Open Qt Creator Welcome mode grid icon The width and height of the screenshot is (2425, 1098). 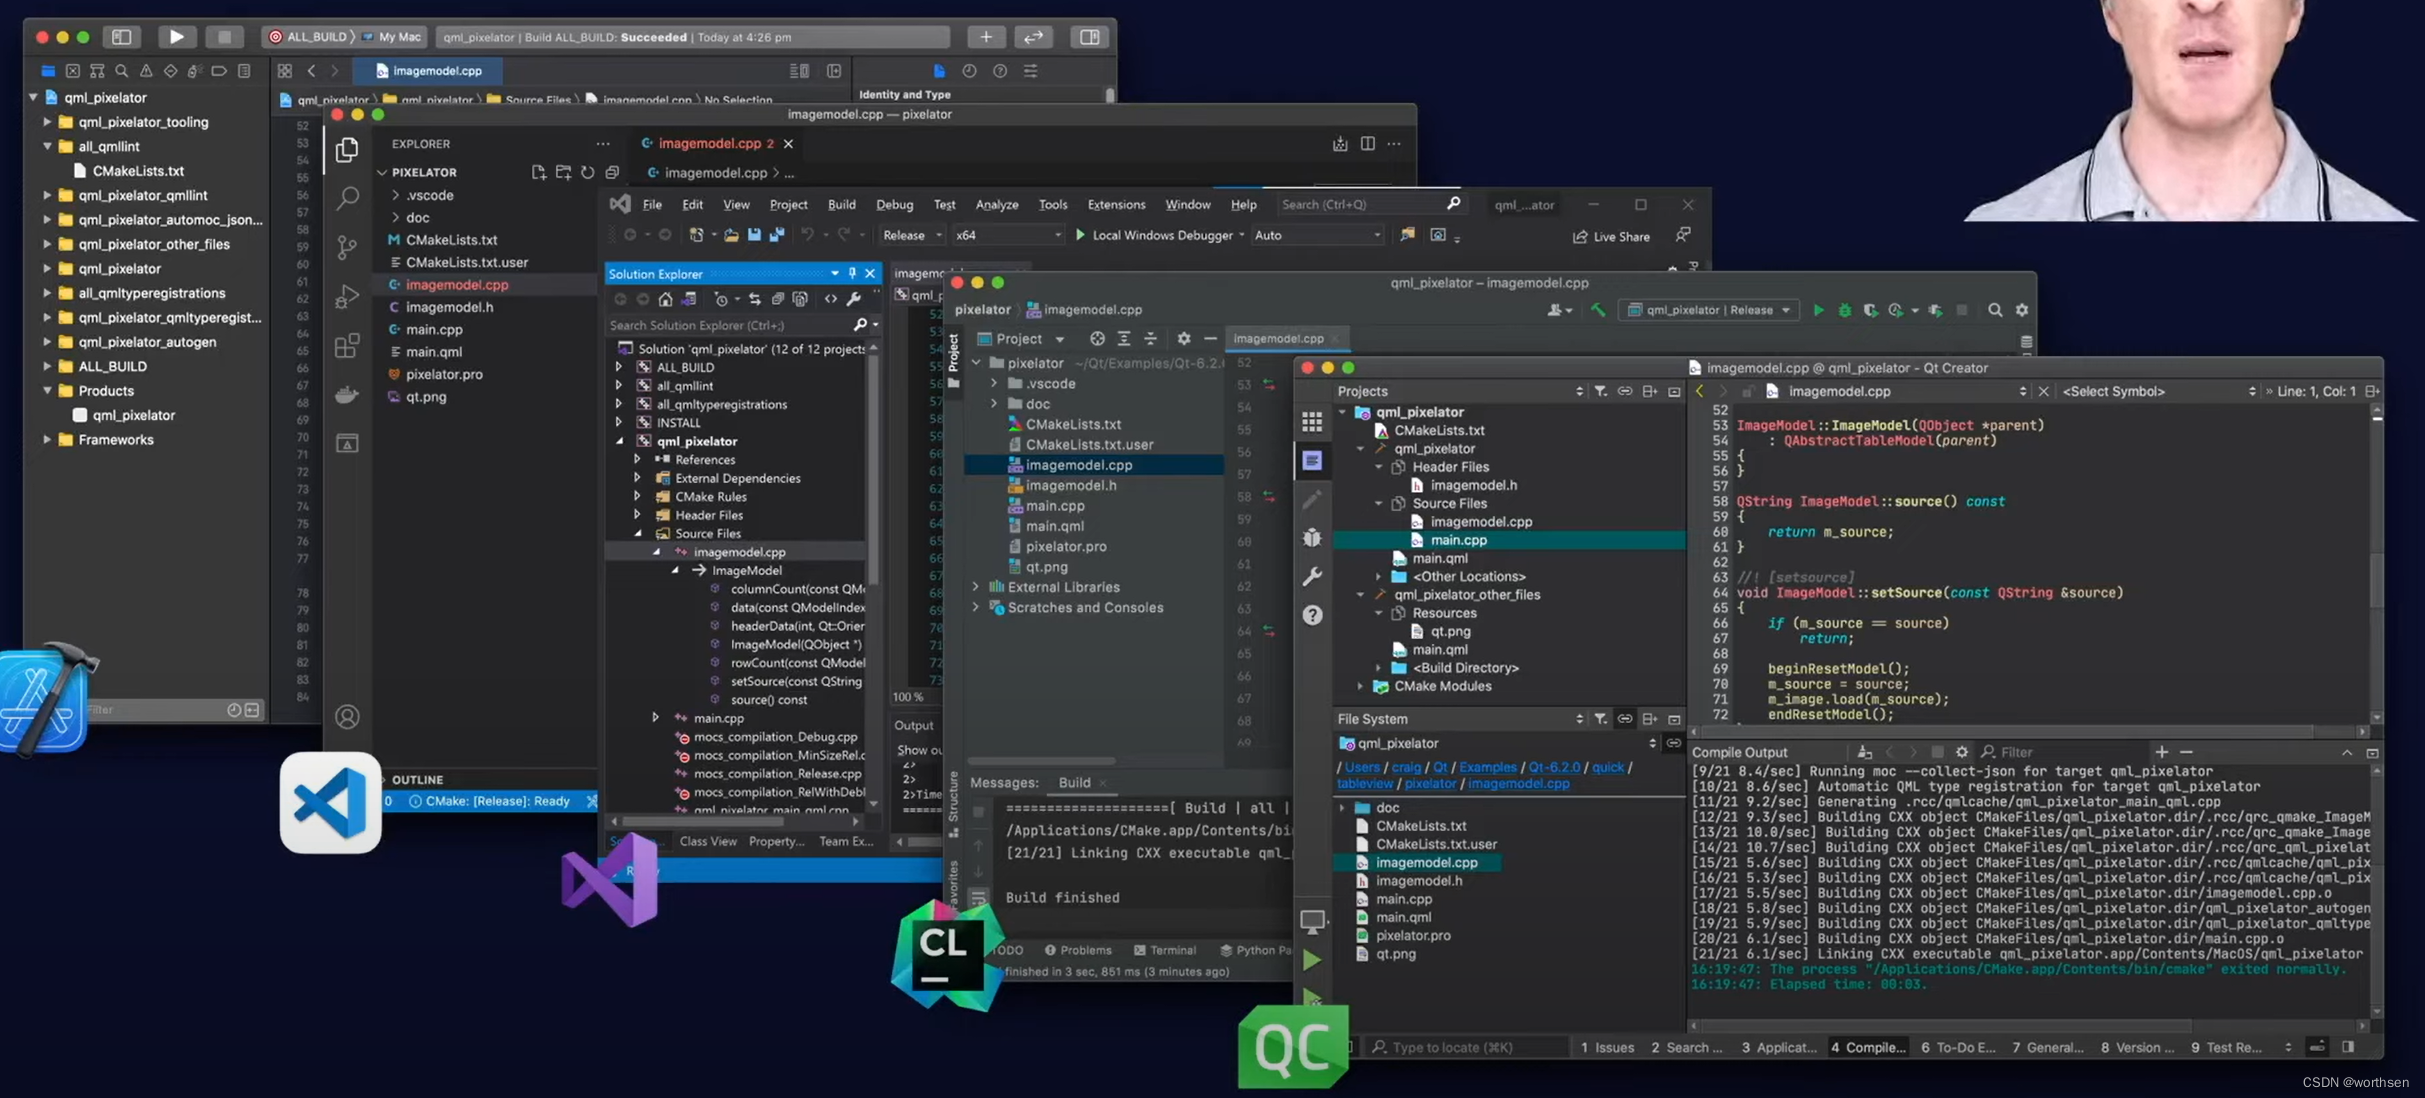1312,423
